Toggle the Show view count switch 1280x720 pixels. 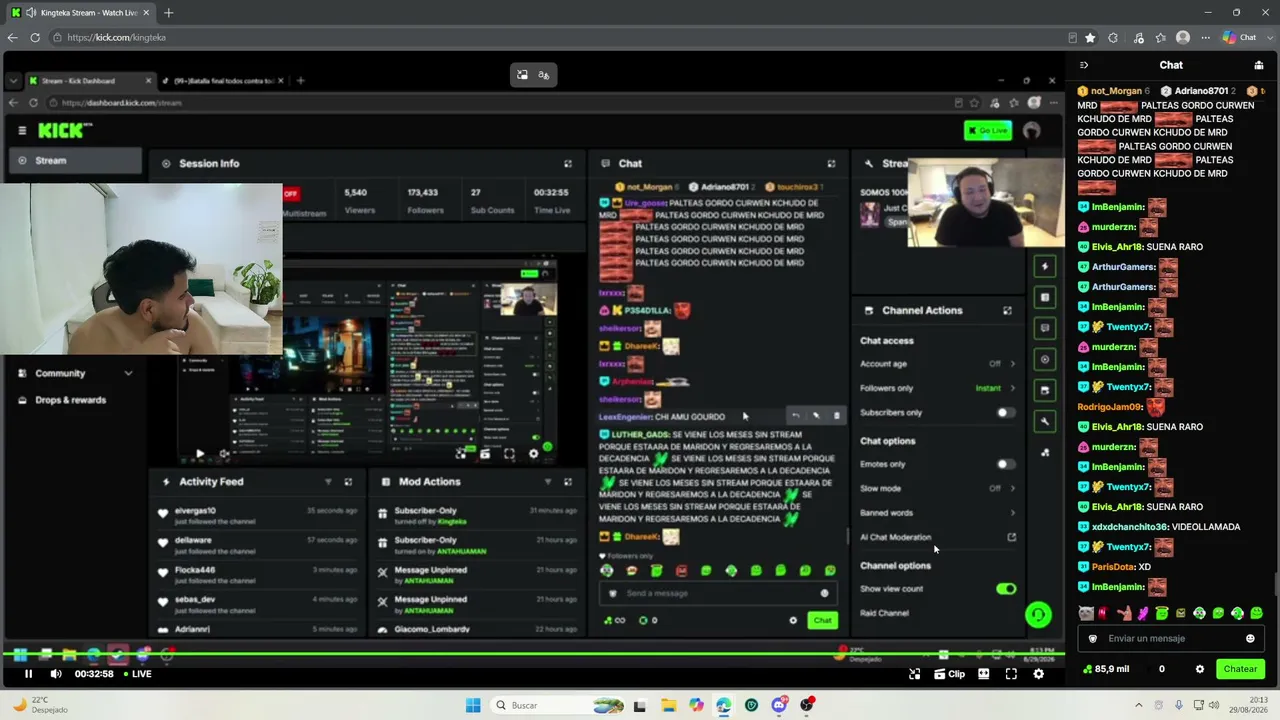[1006, 589]
